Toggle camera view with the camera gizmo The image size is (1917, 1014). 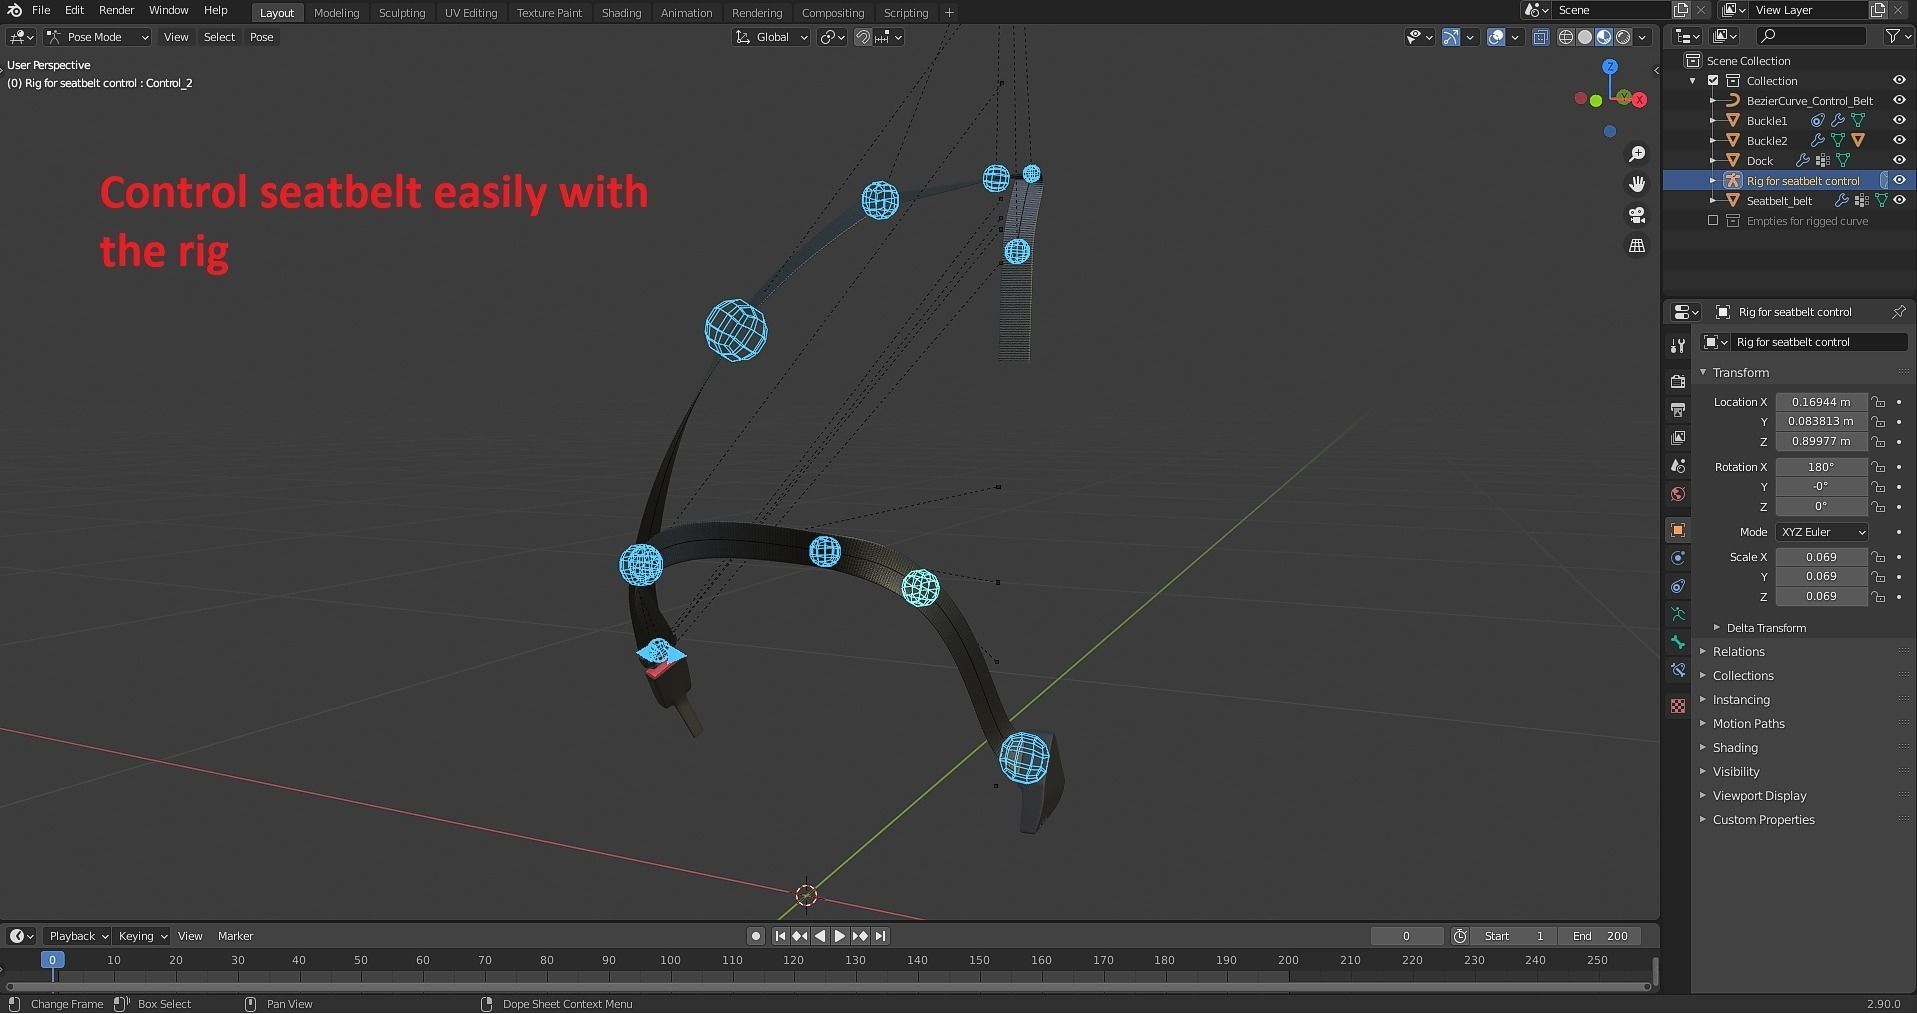click(x=1637, y=215)
